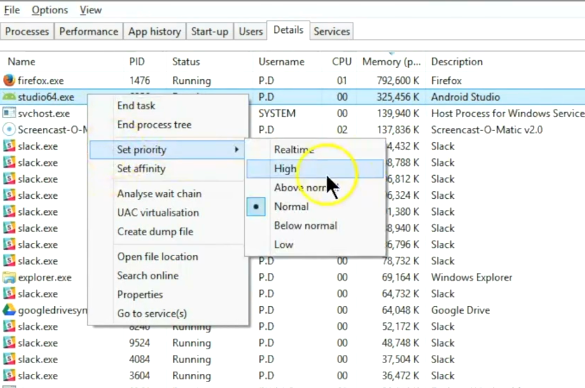Switch to the Start-up tab
The width and height of the screenshot is (585, 388).
tap(210, 31)
